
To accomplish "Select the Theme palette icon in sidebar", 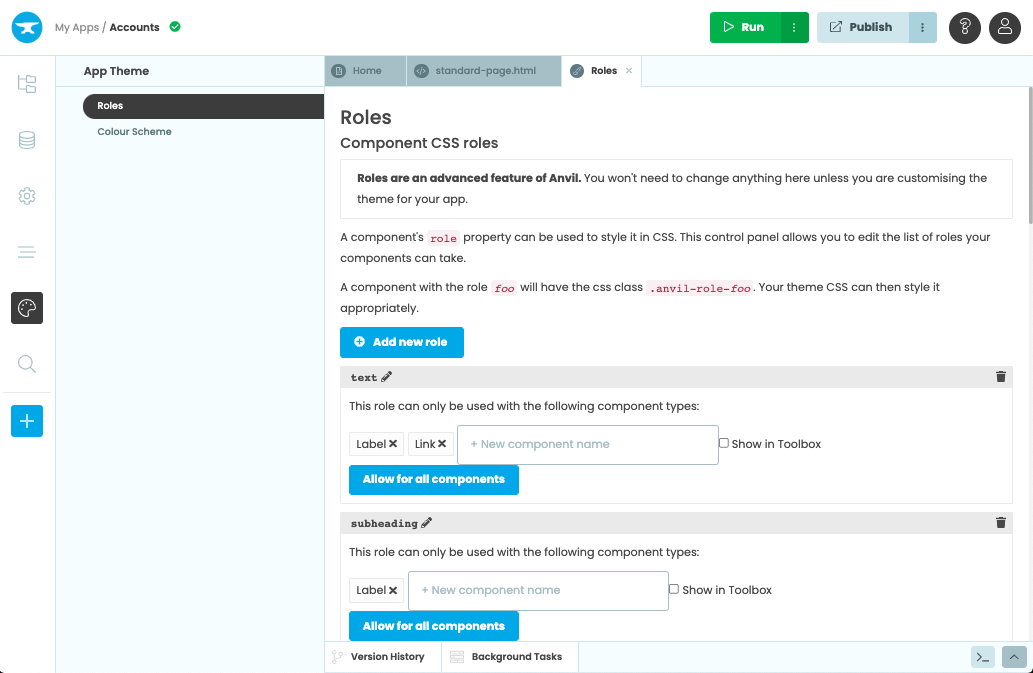I will click(27, 308).
